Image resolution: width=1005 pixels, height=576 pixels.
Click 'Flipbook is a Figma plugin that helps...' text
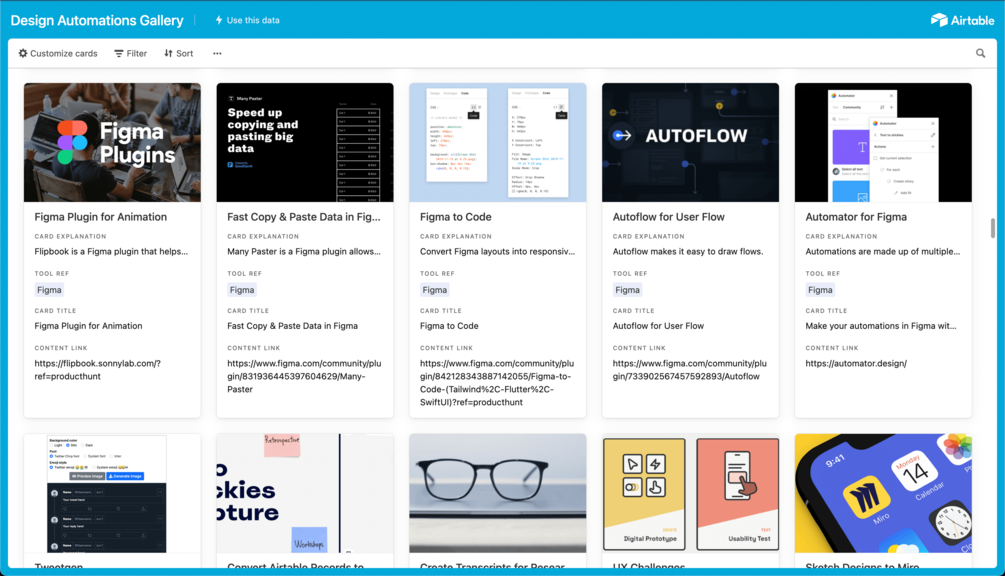[x=111, y=252]
